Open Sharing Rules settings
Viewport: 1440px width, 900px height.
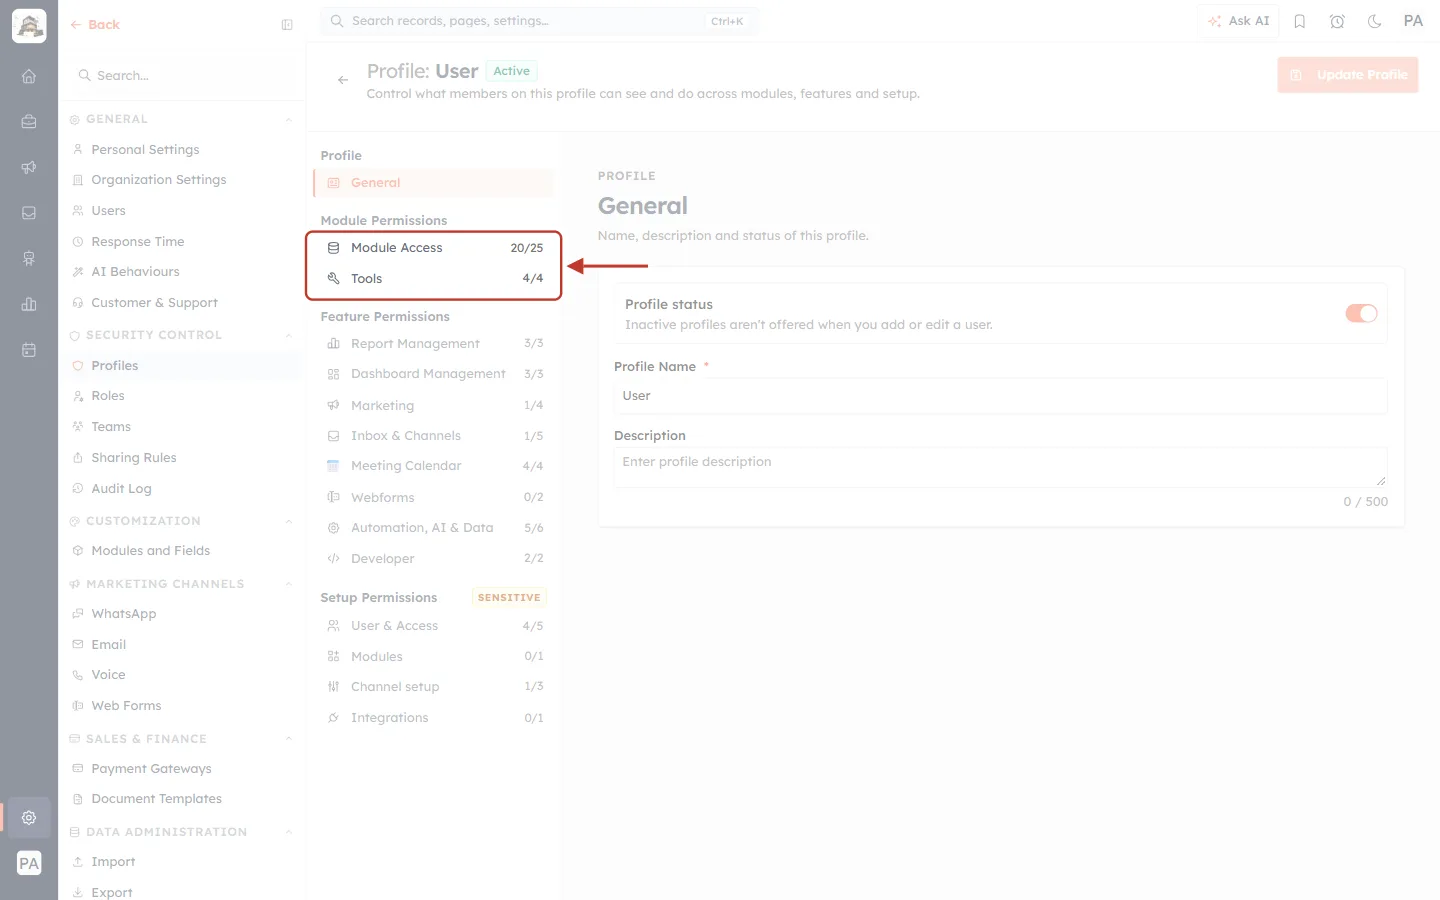[134, 458]
